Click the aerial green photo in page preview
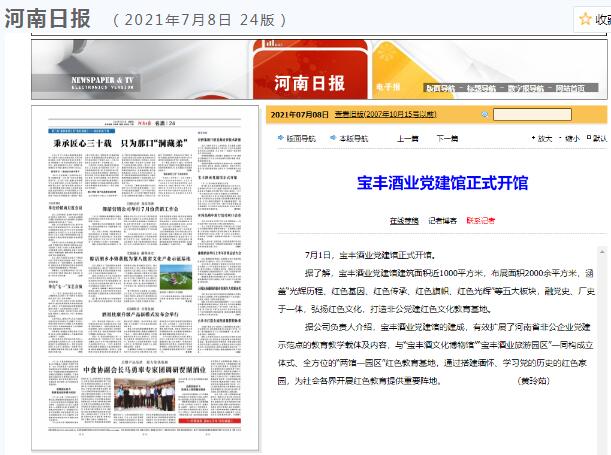Screen dimensions: 611x455 coord(176,277)
